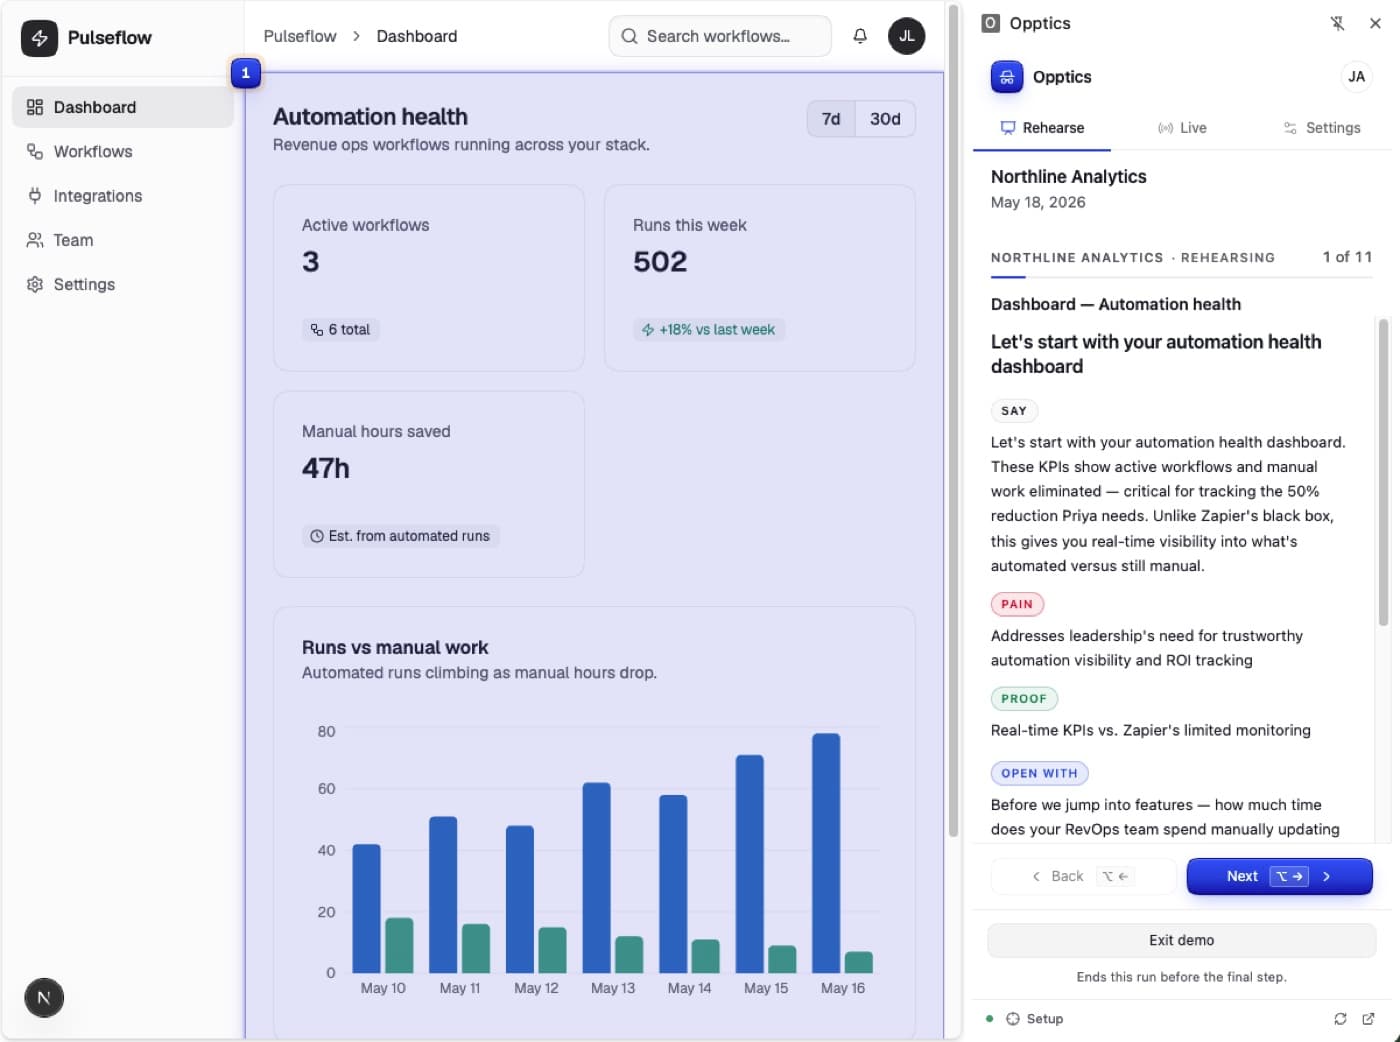Click the OPEN WITH tag label
This screenshot has height=1042, width=1400.
[x=1039, y=773]
